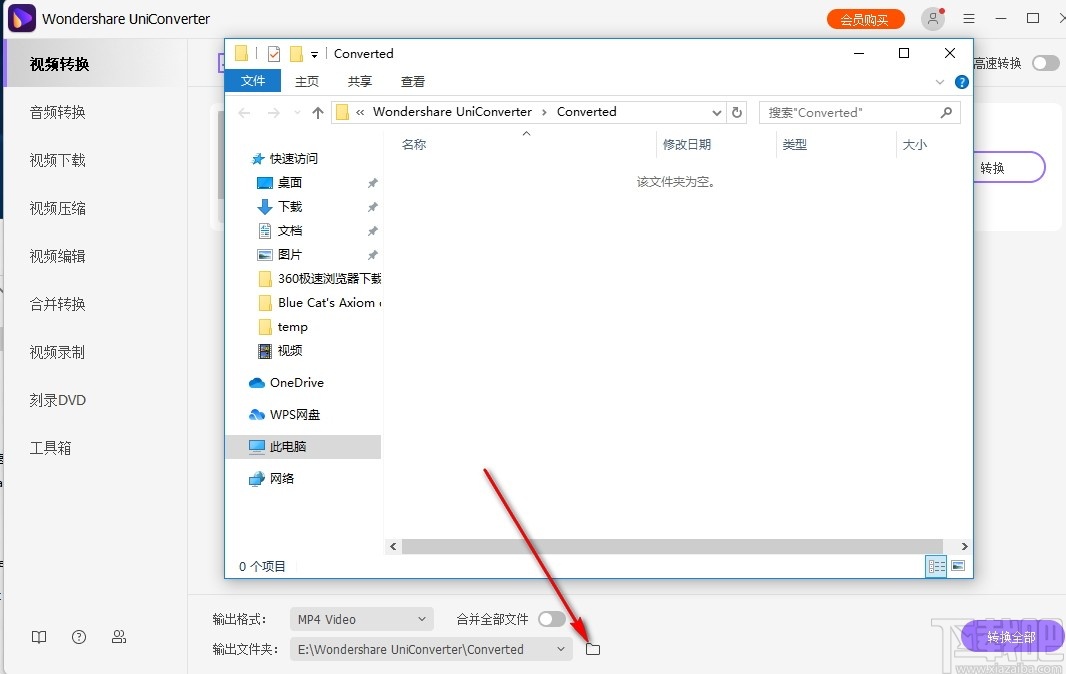The image size is (1066, 674).
Task: Click the user account avatar with red dot
Action: [x=931, y=18]
